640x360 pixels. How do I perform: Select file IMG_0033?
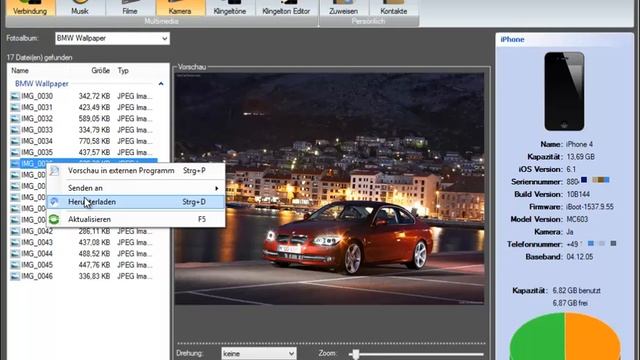37,130
